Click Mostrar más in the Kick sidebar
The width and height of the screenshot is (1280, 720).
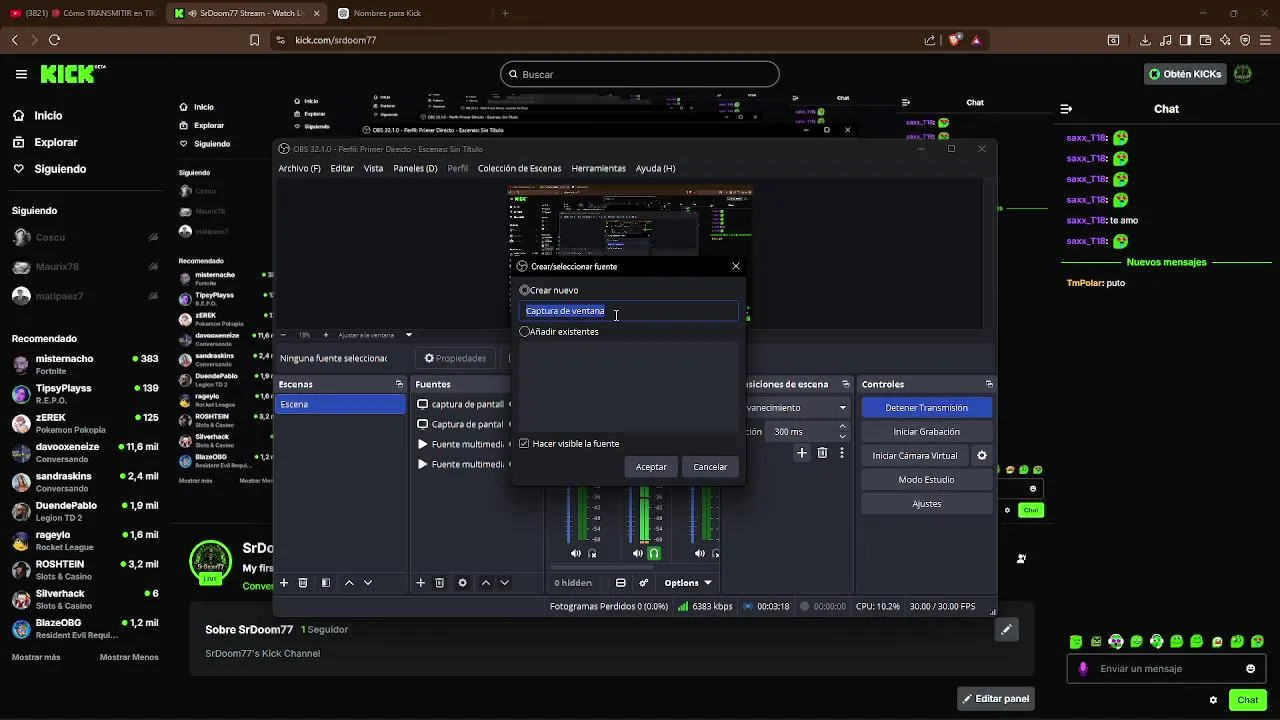click(36, 657)
